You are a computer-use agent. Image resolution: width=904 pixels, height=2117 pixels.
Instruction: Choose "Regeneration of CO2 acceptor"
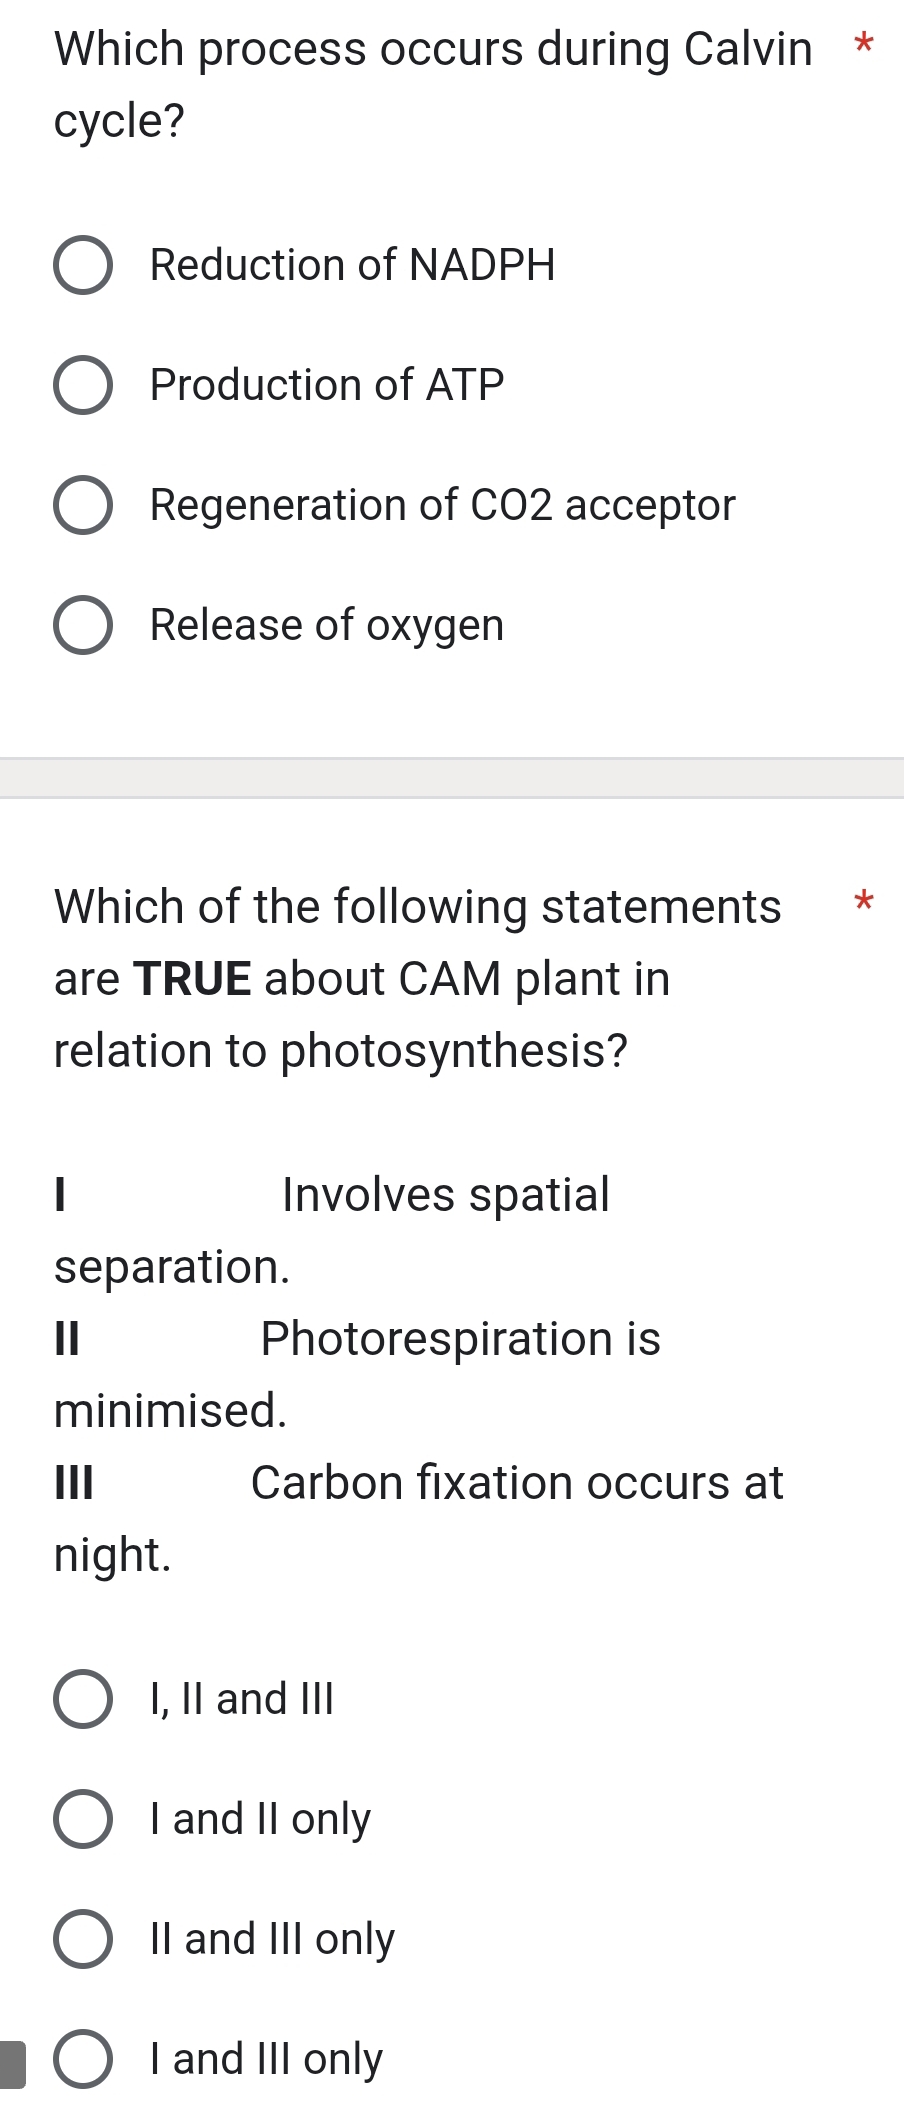pos(441,505)
